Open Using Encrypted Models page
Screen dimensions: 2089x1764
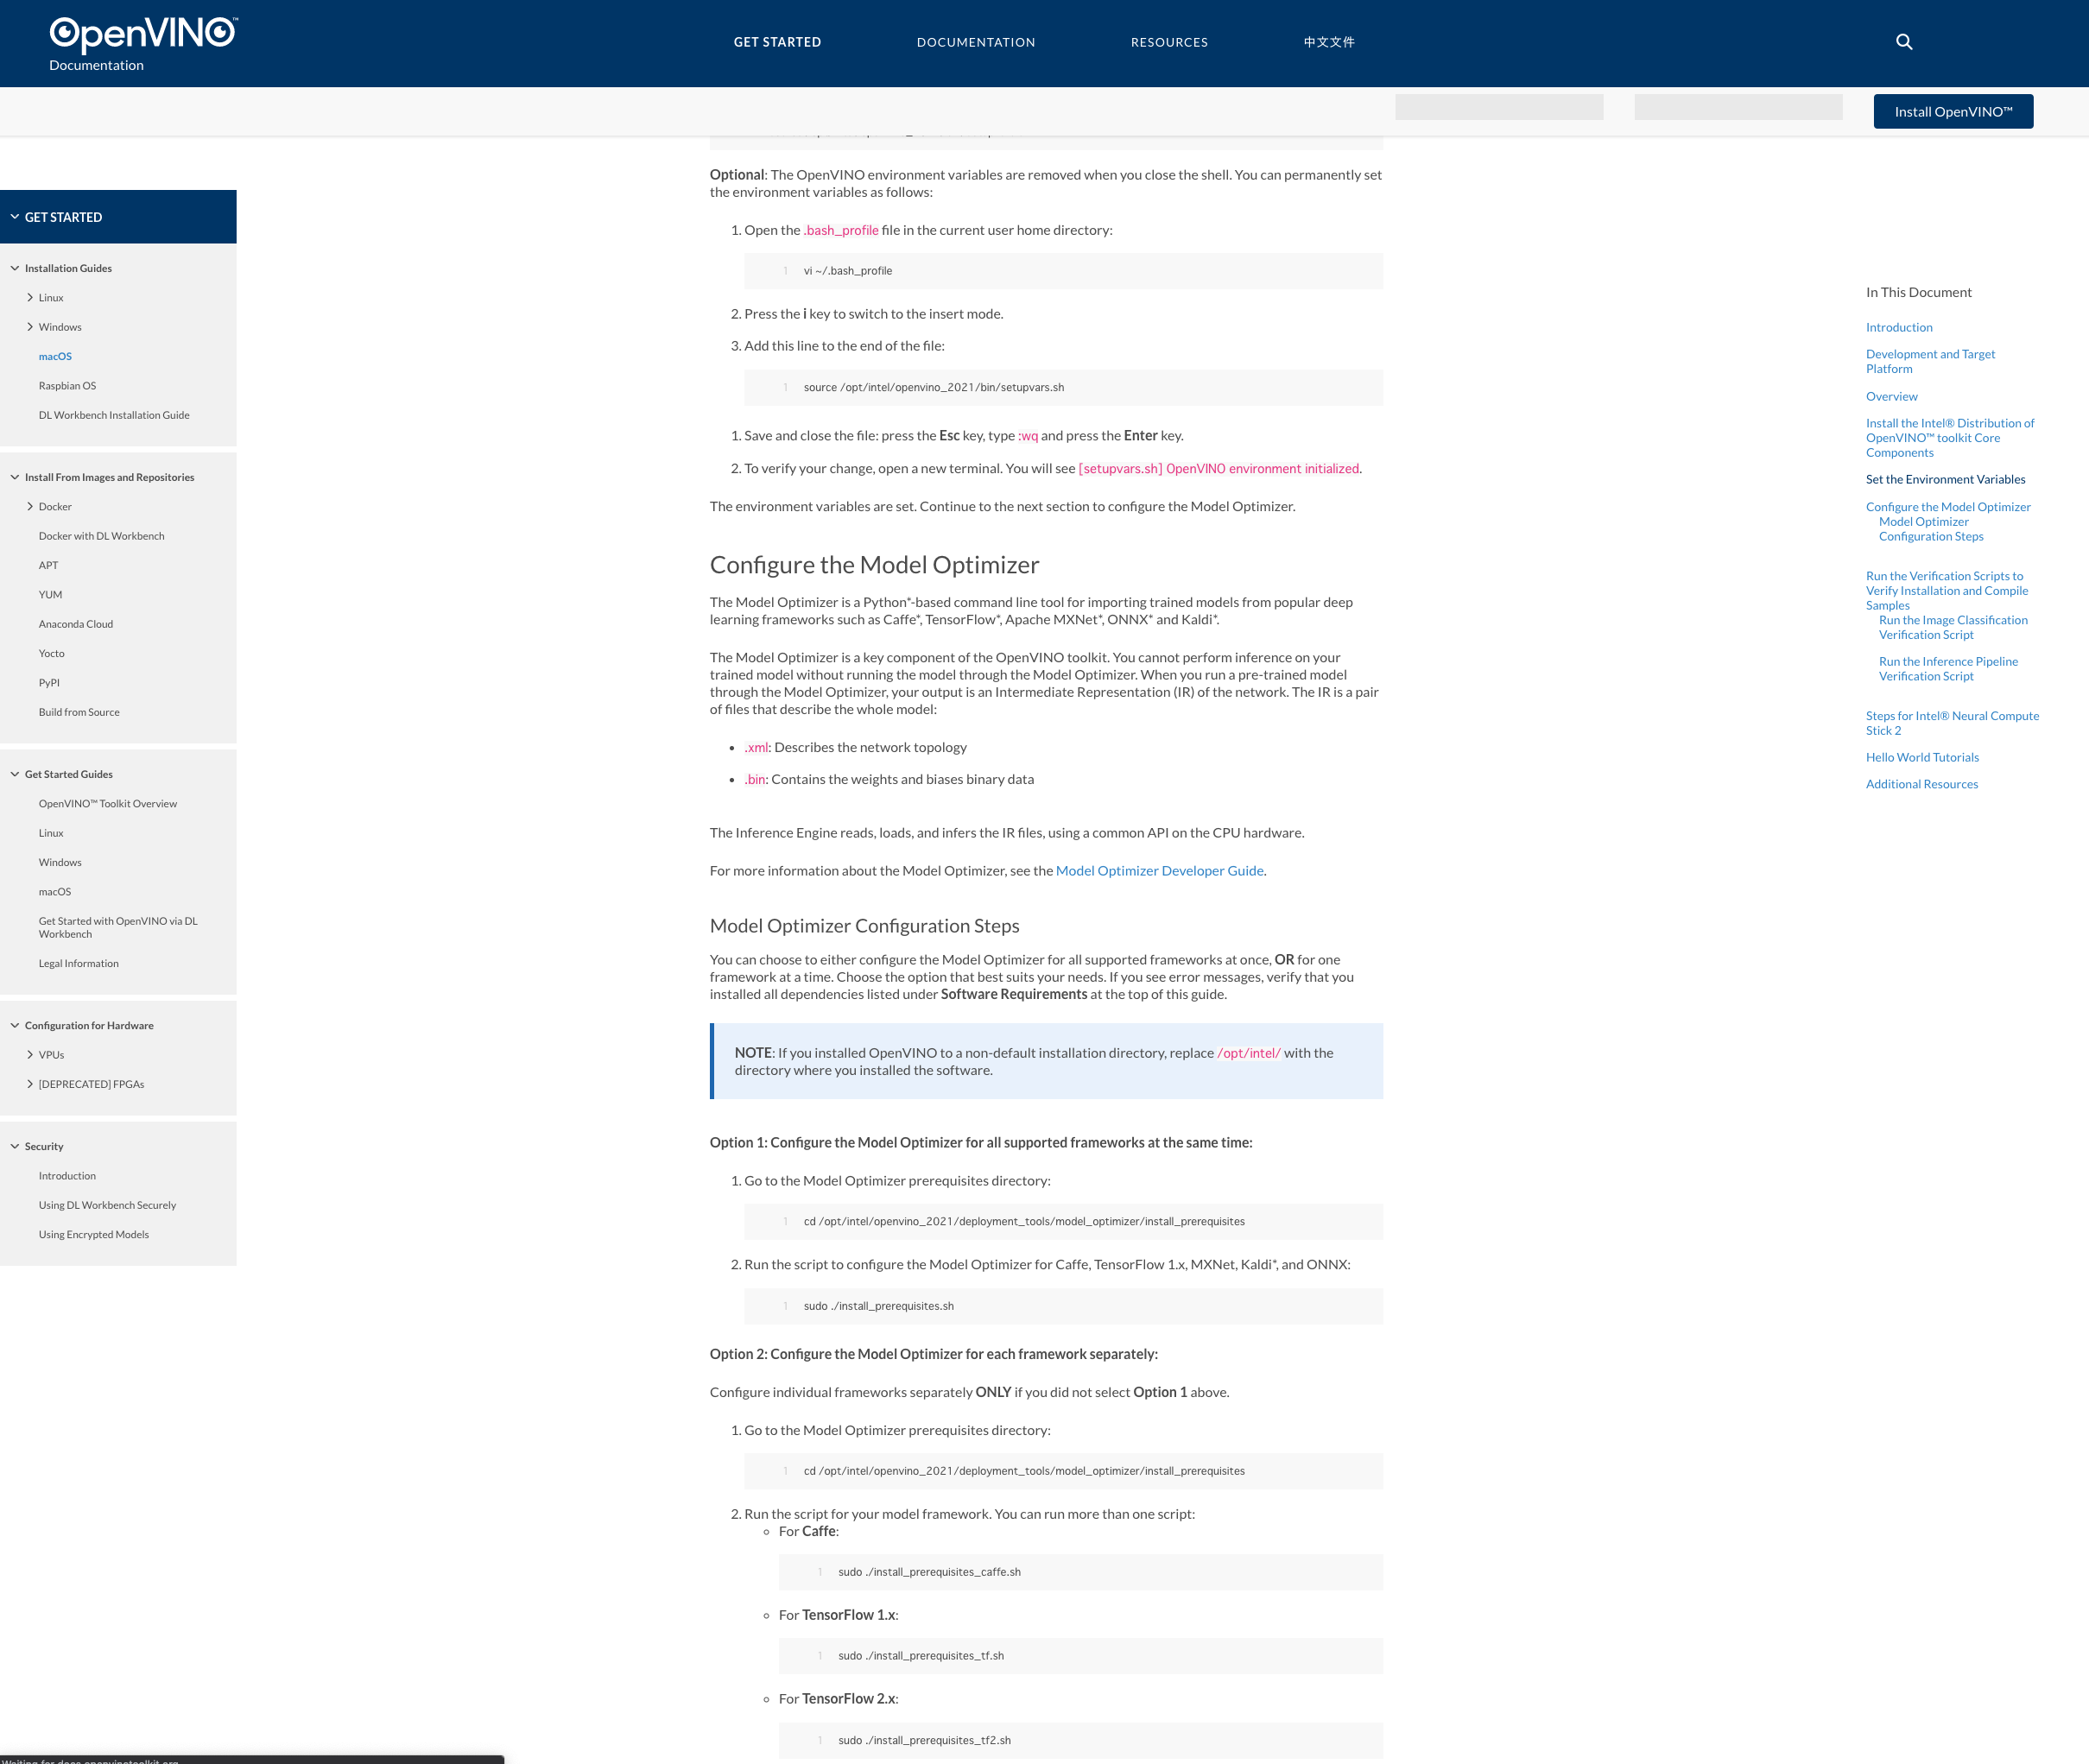(93, 1235)
